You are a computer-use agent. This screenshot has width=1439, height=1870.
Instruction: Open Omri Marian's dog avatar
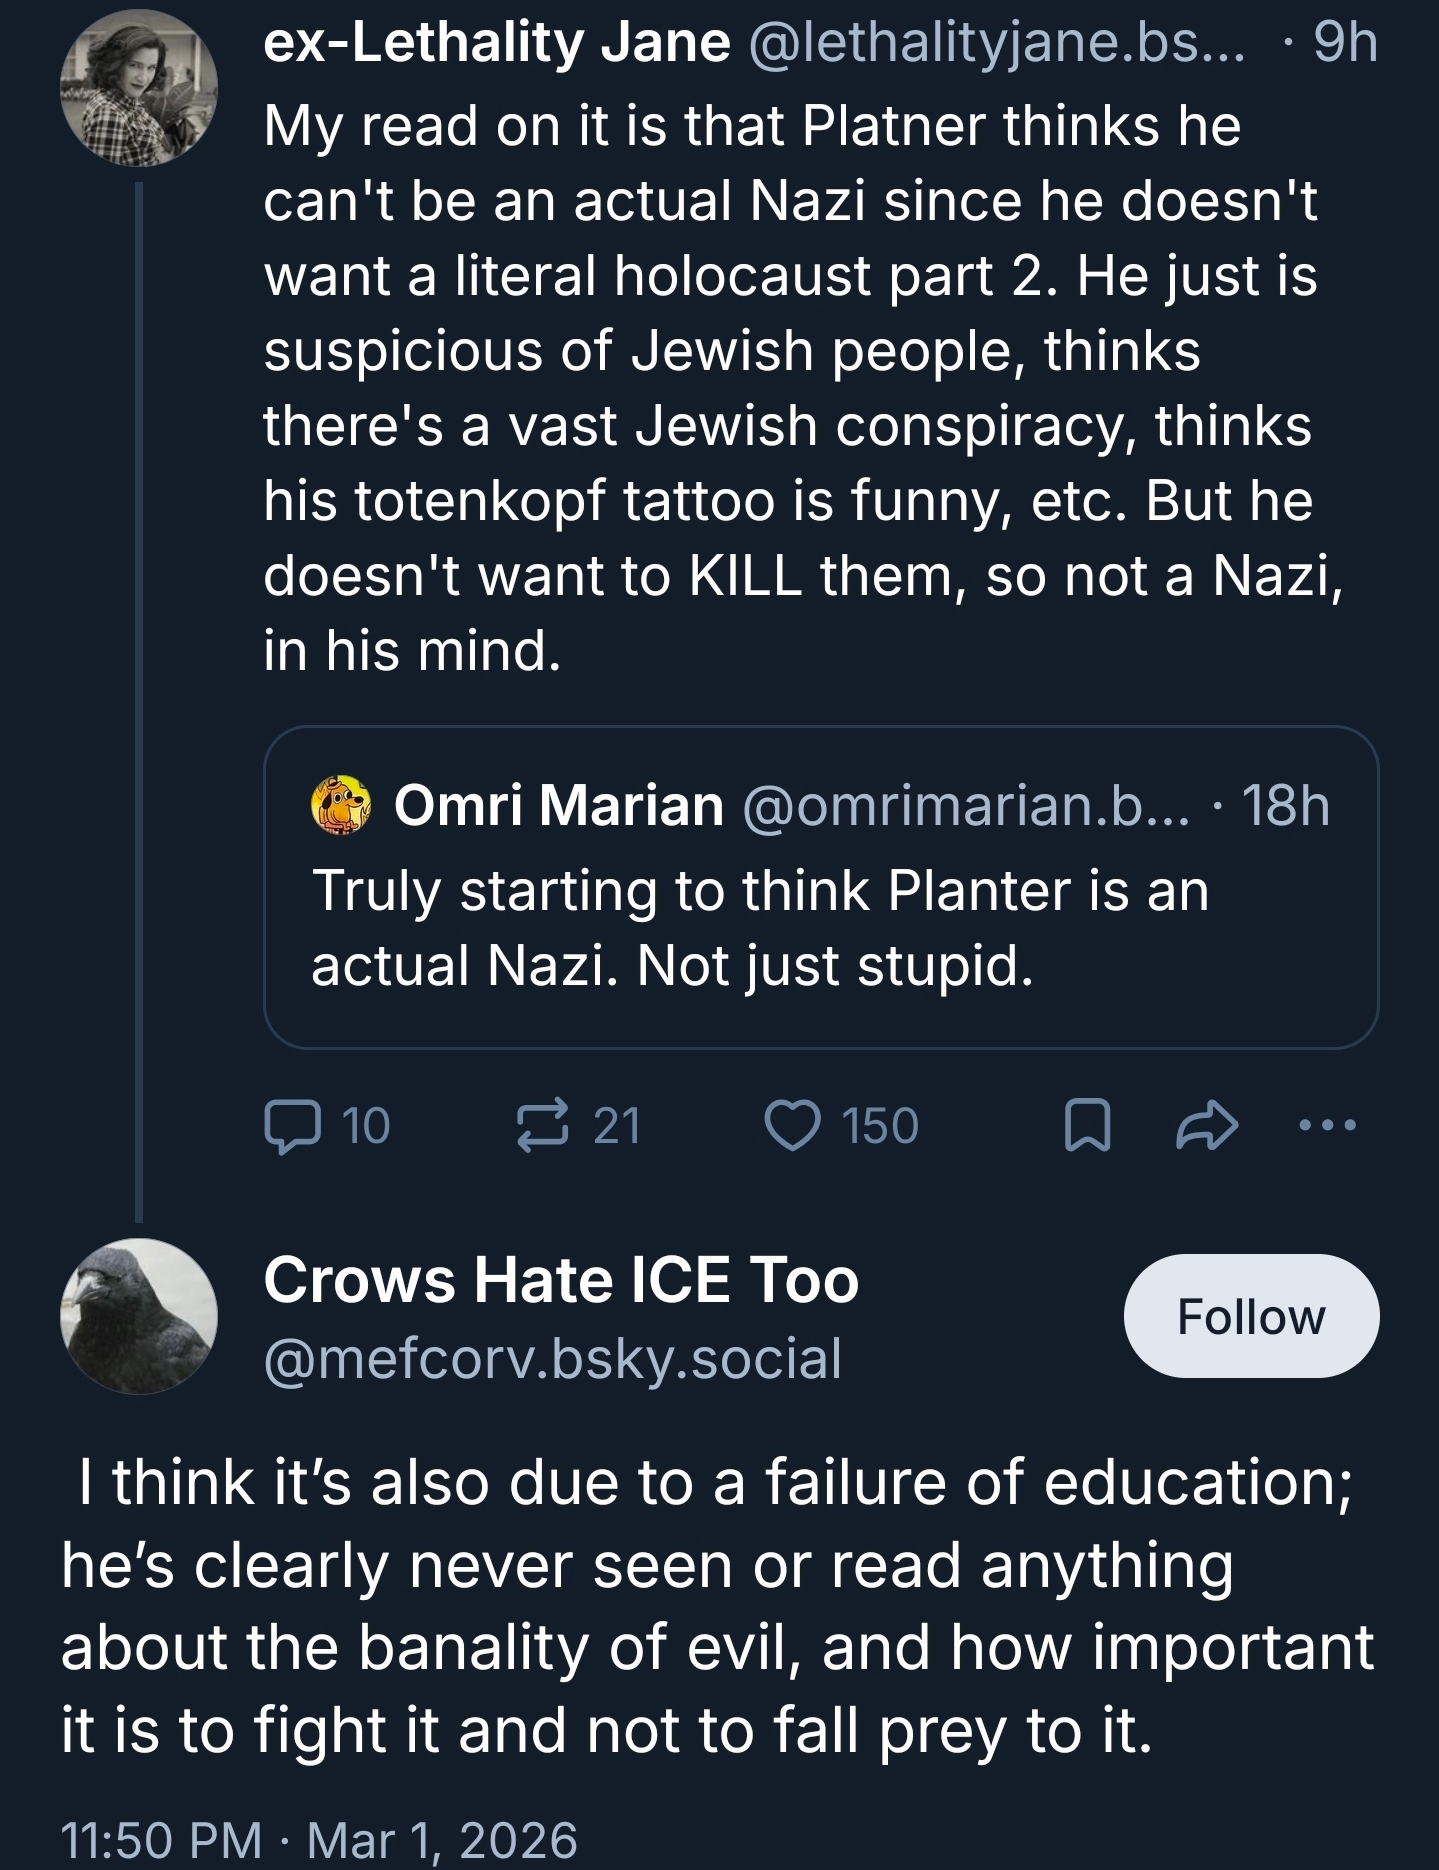click(341, 806)
